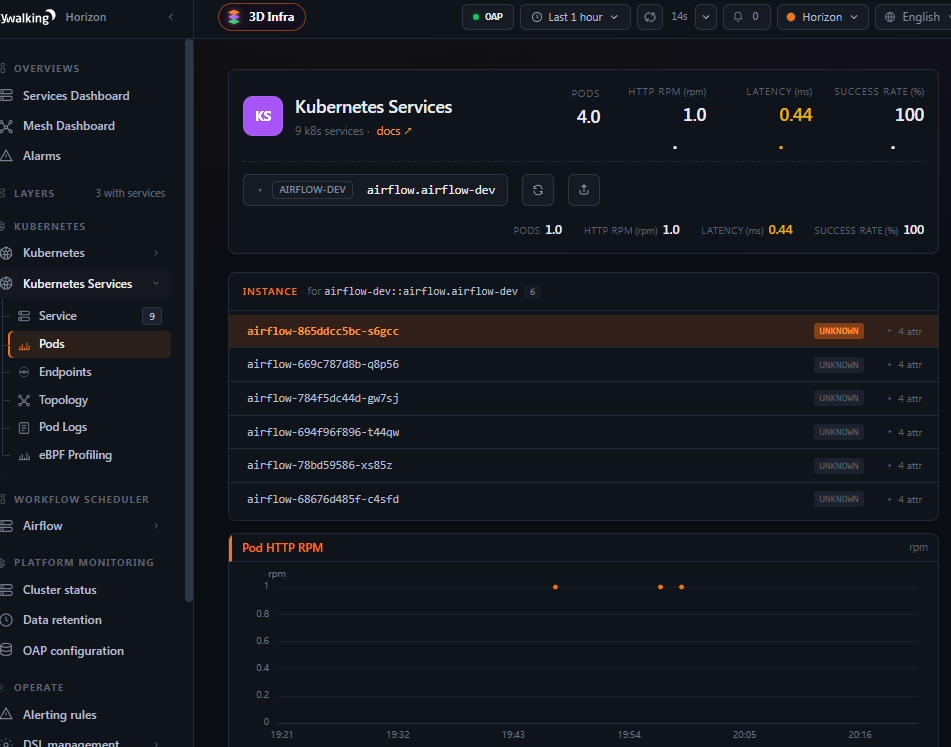The height and width of the screenshot is (747, 951).
Task: Open the alarm bell notifications
Action: [747, 17]
